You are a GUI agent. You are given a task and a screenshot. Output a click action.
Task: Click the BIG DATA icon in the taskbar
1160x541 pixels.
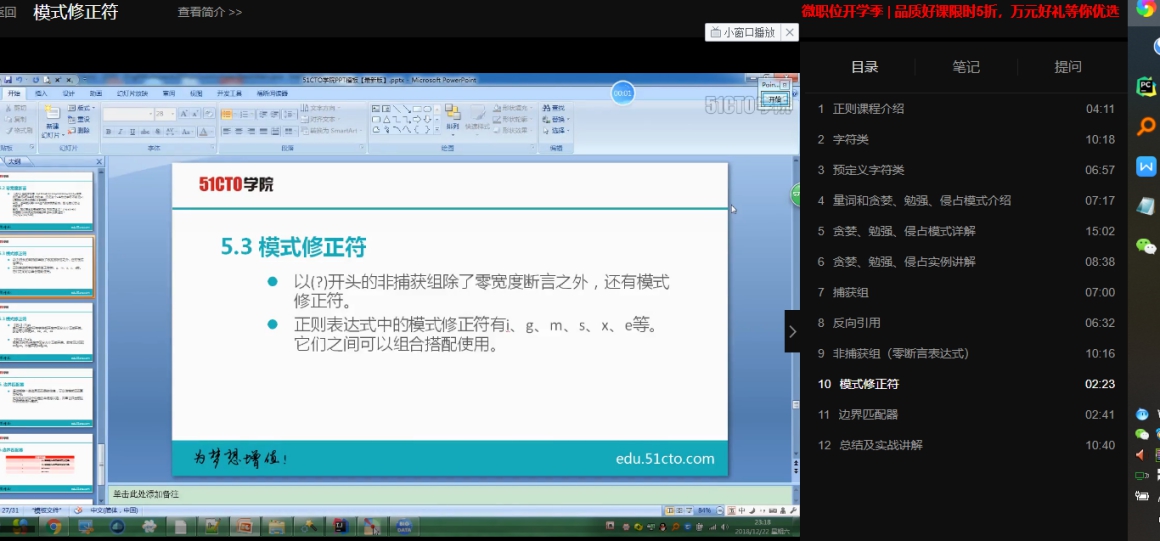[x=405, y=527]
